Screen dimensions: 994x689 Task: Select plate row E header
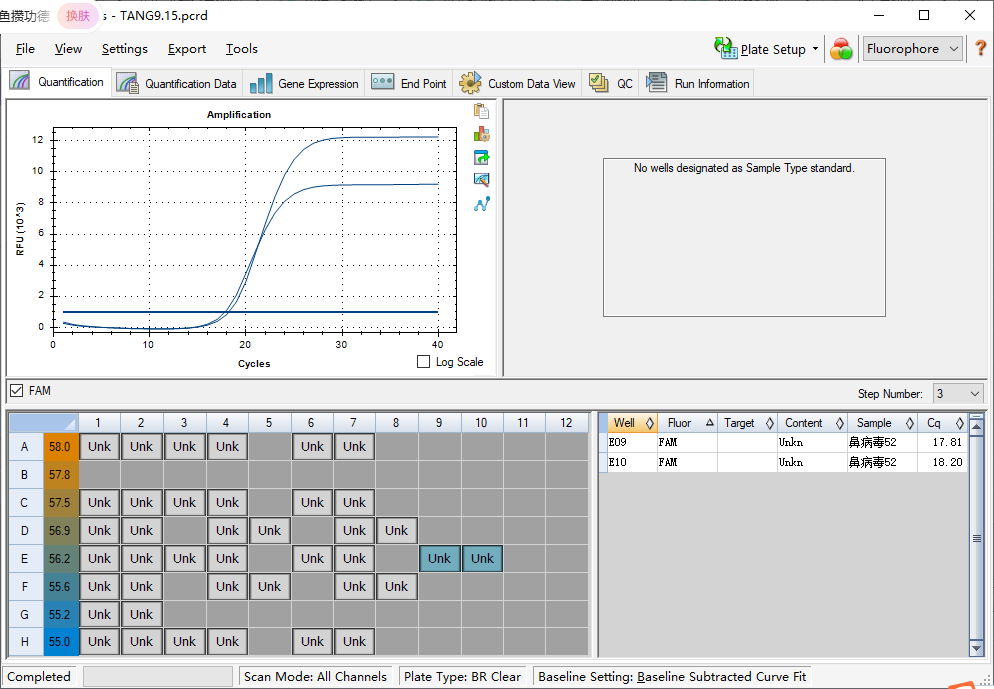[25, 558]
